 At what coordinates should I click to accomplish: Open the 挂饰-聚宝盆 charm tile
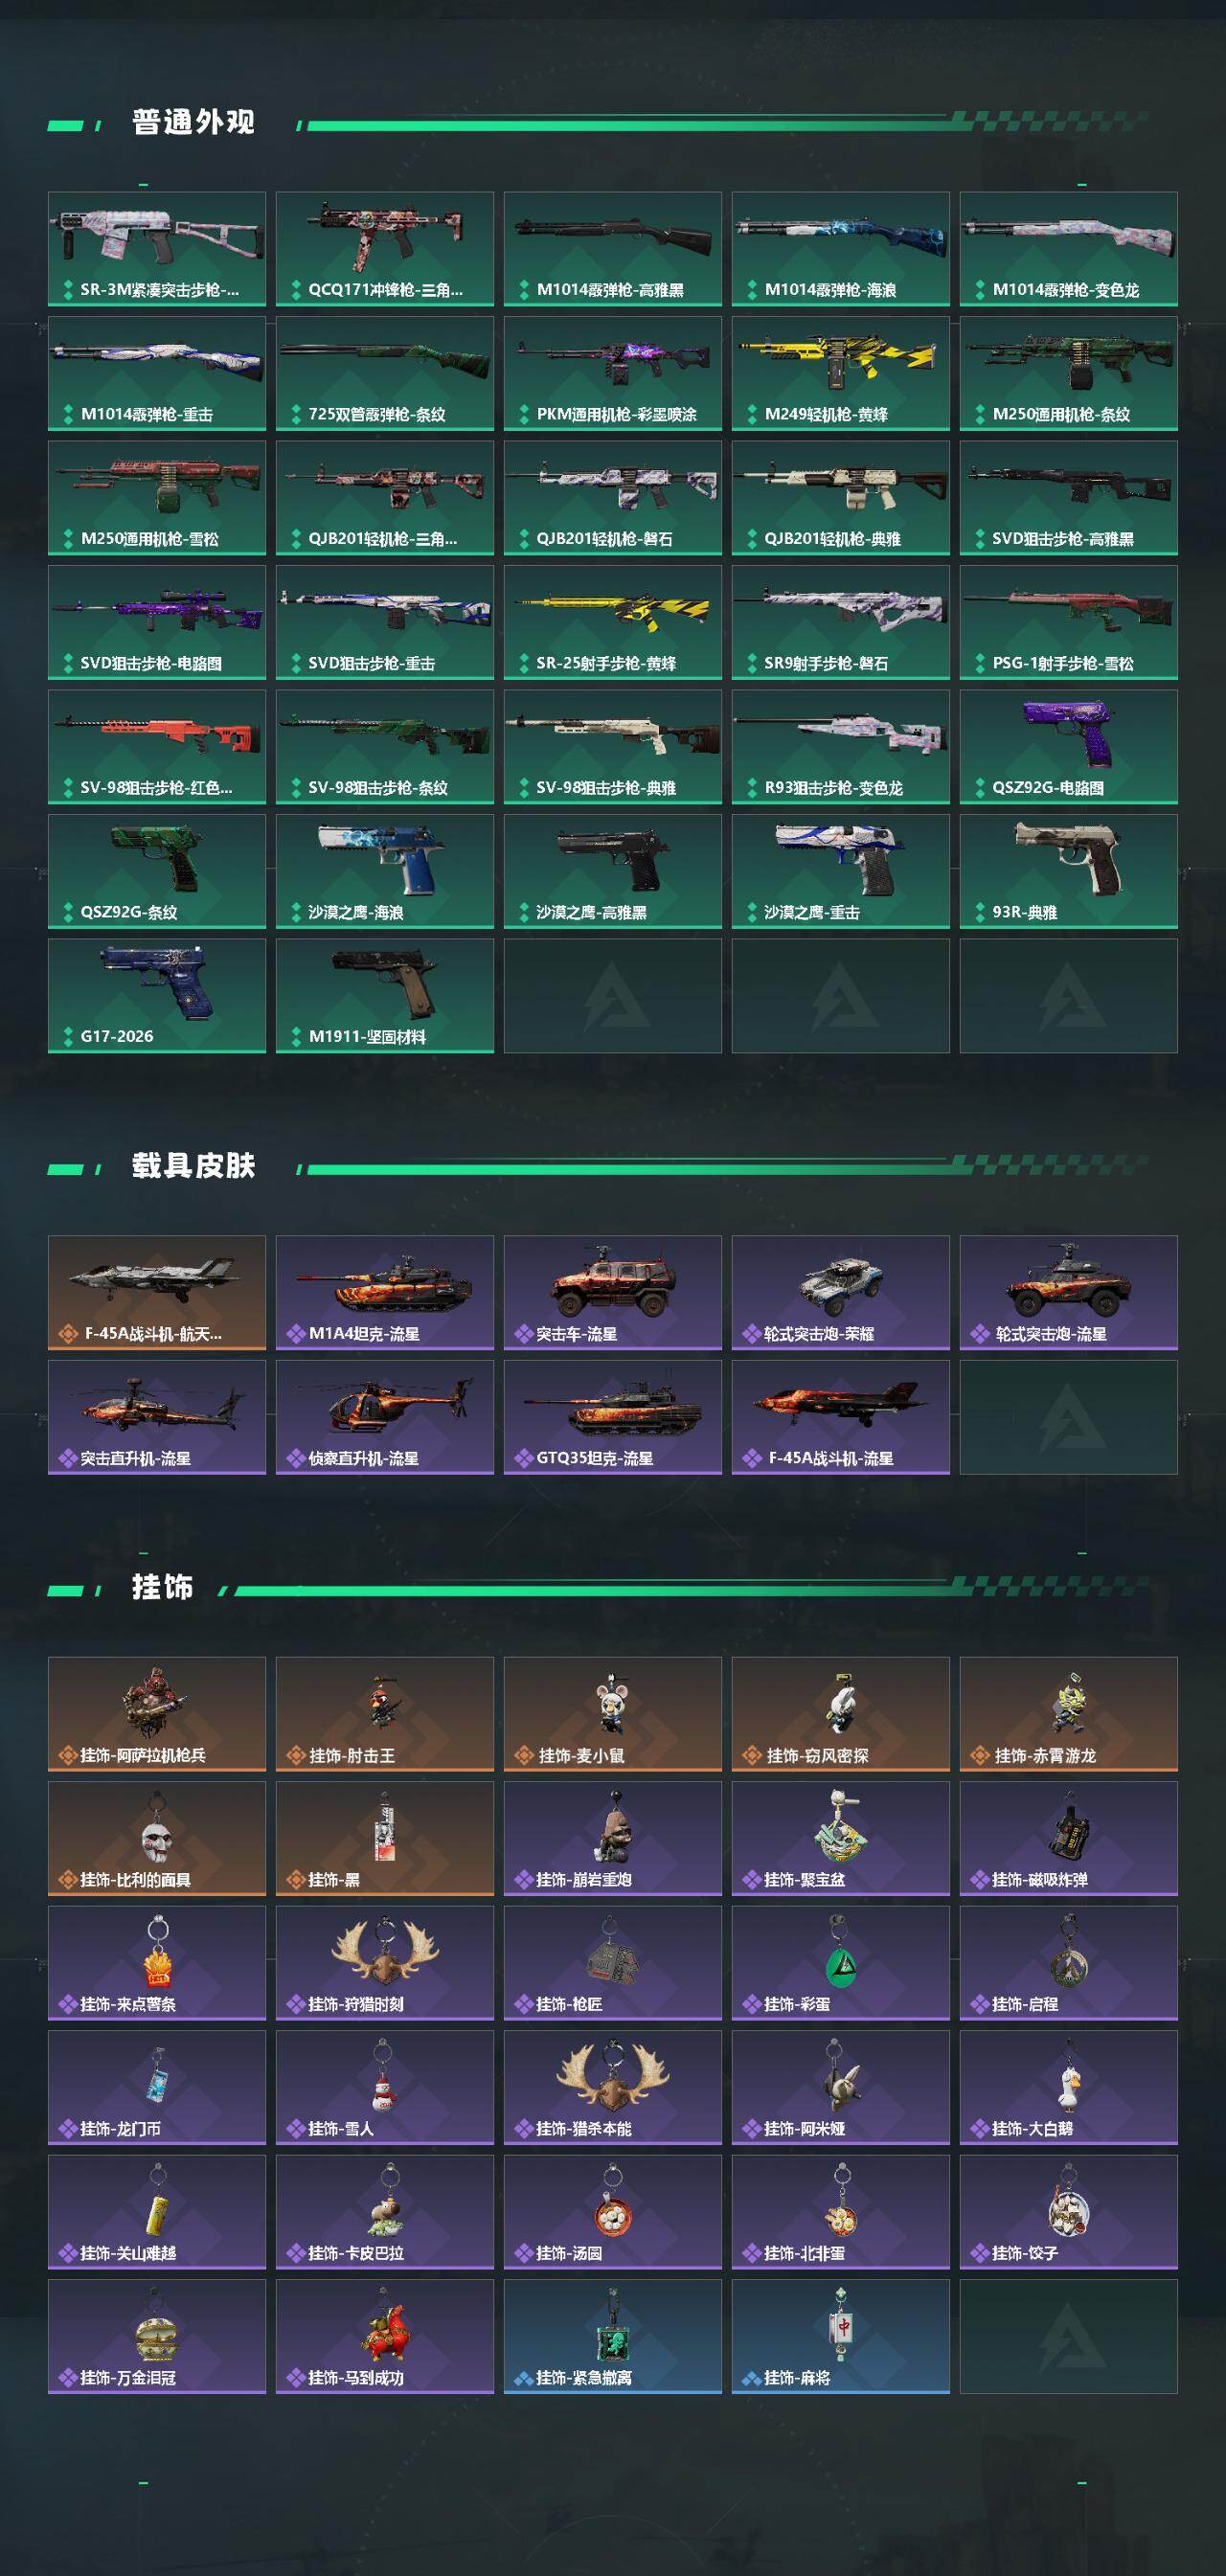click(x=840, y=1838)
